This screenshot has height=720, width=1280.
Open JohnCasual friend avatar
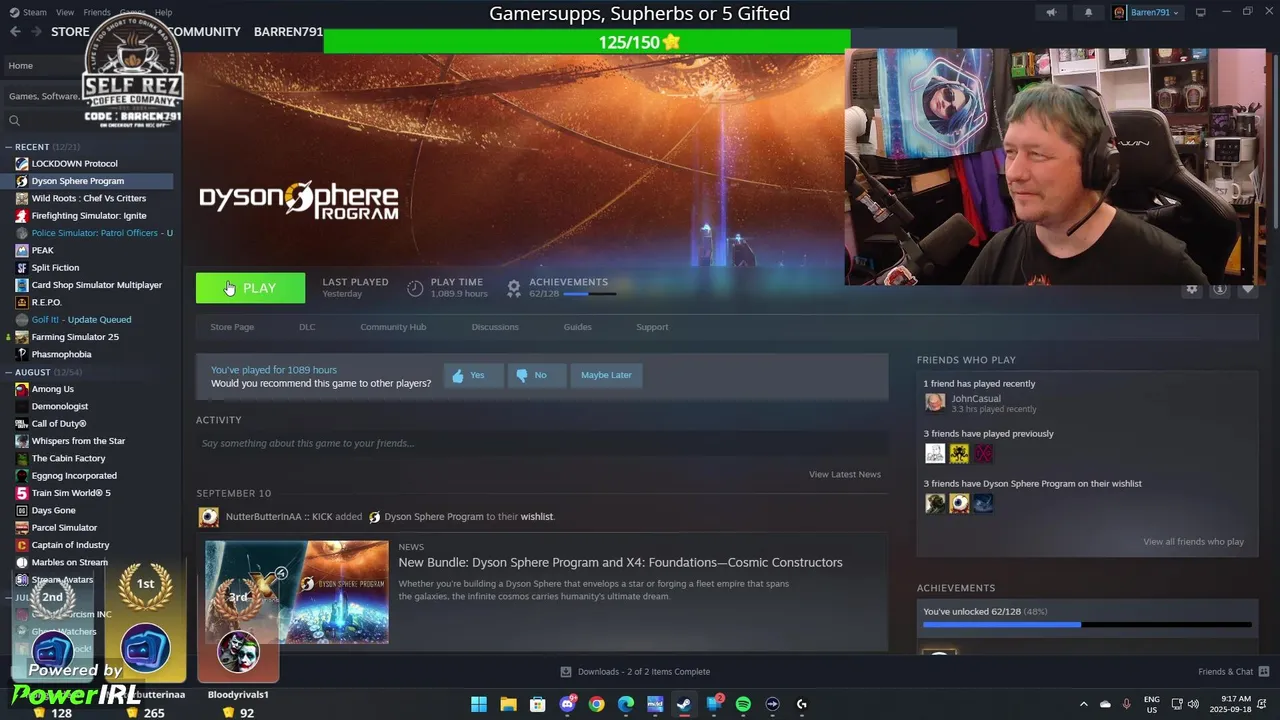pyautogui.click(x=935, y=402)
